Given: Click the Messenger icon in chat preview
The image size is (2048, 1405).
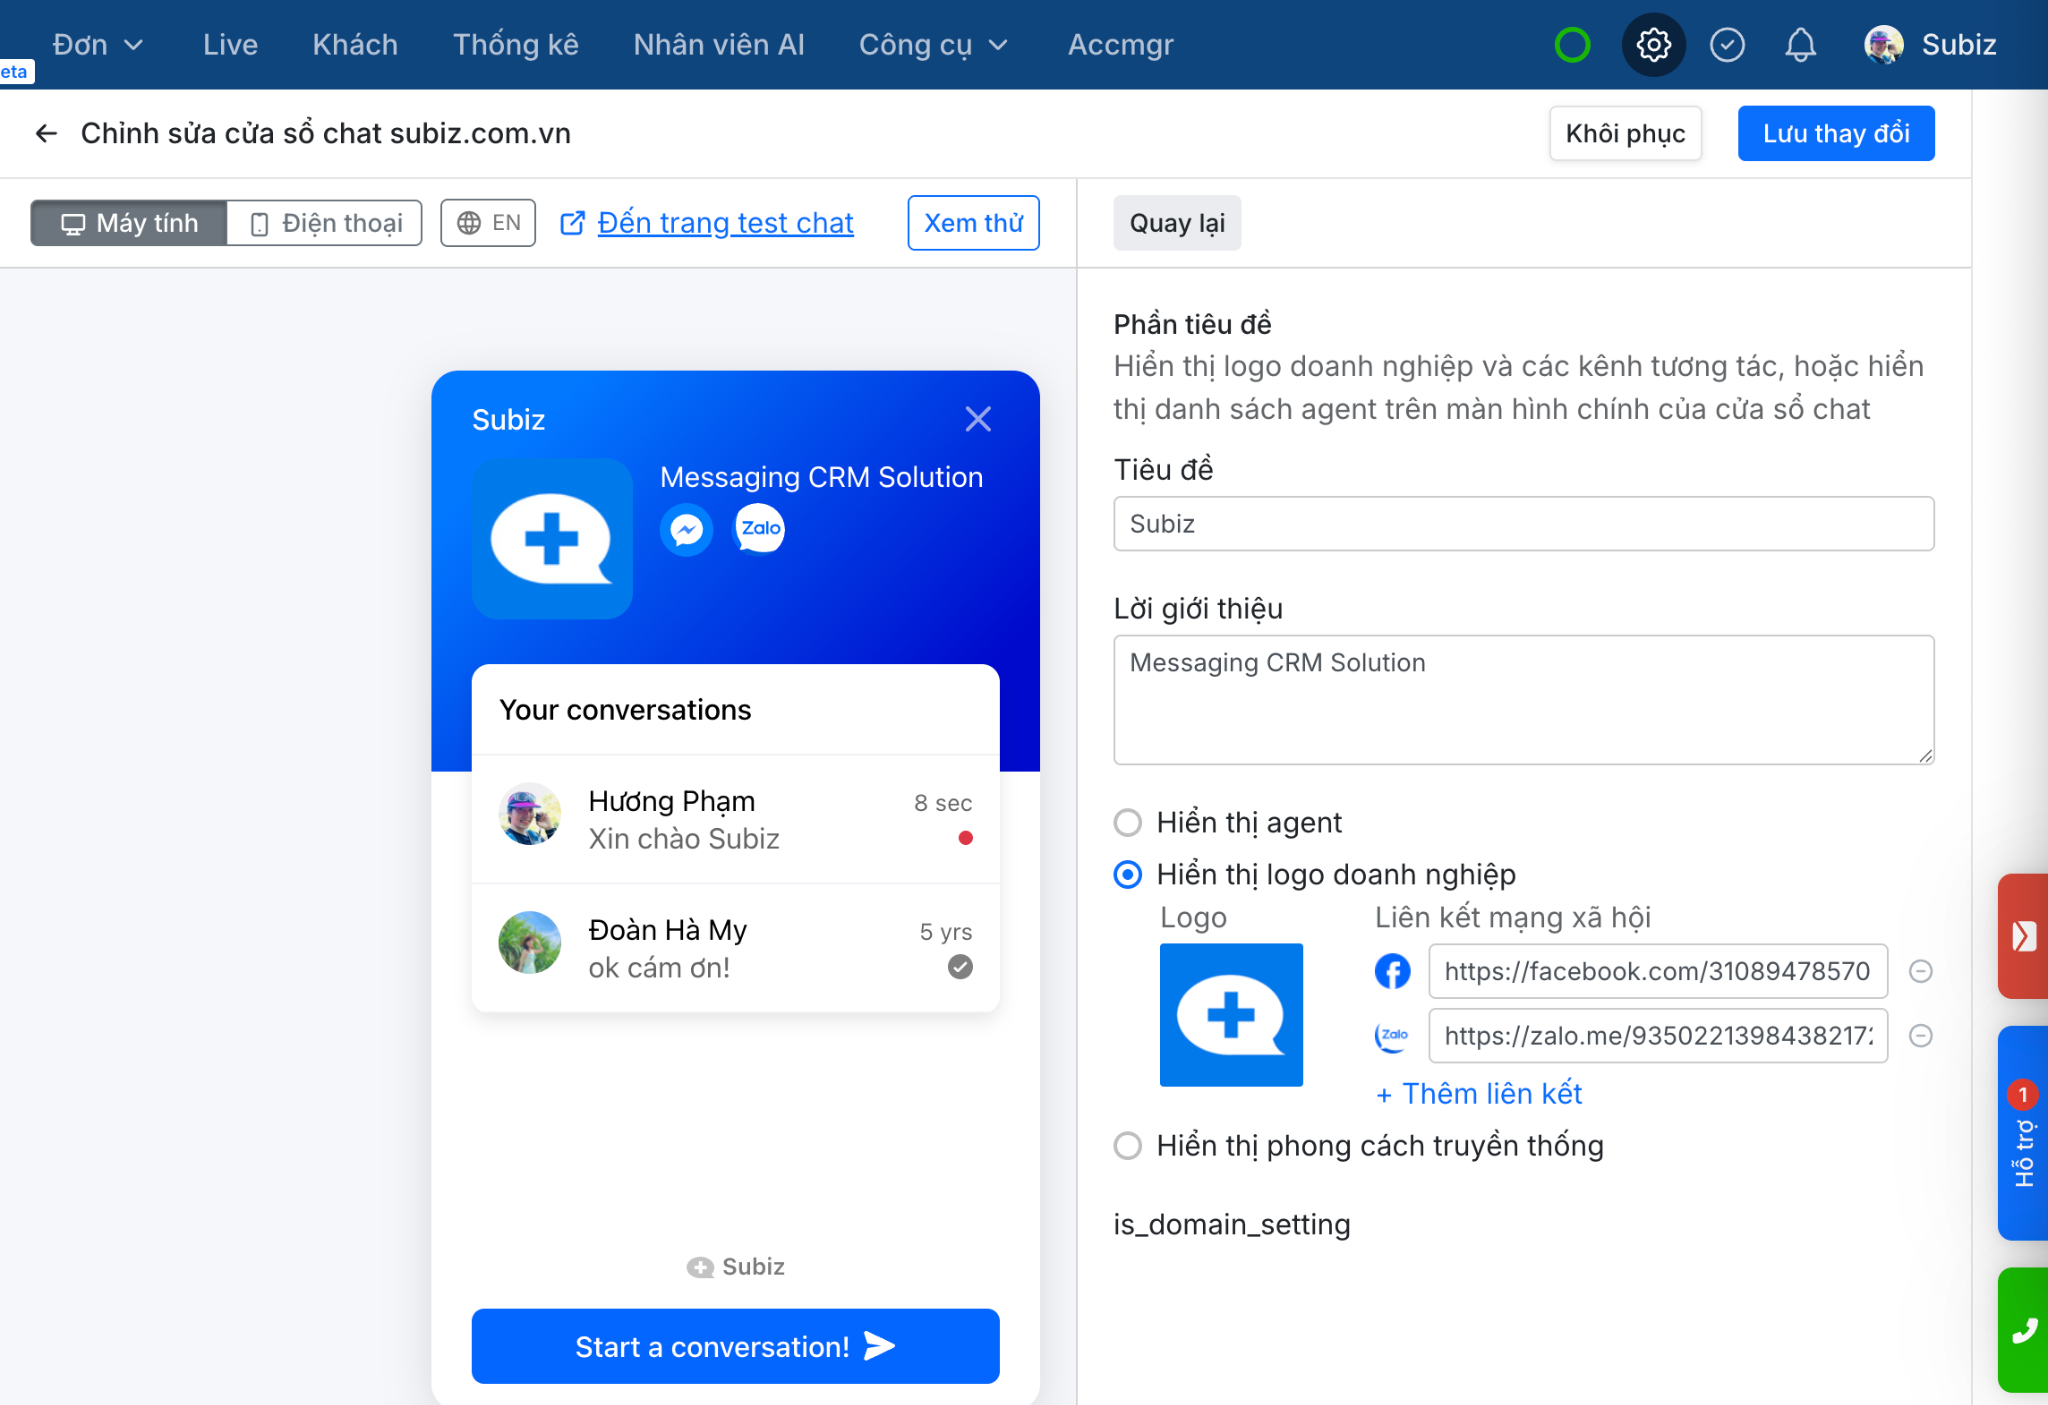Looking at the screenshot, I should [687, 529].
